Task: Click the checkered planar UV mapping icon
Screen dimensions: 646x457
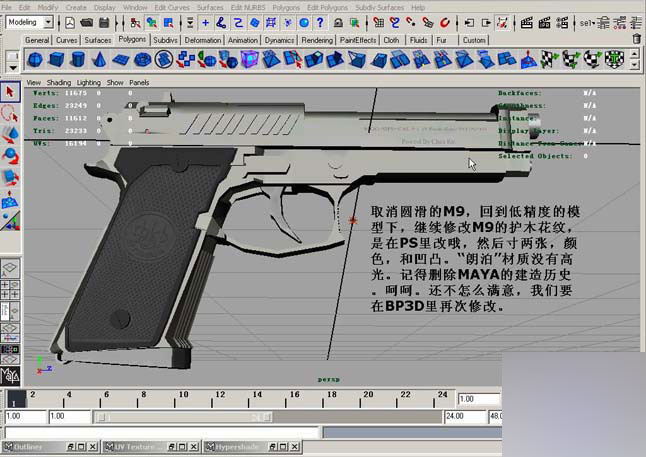Action: [550, 60]
